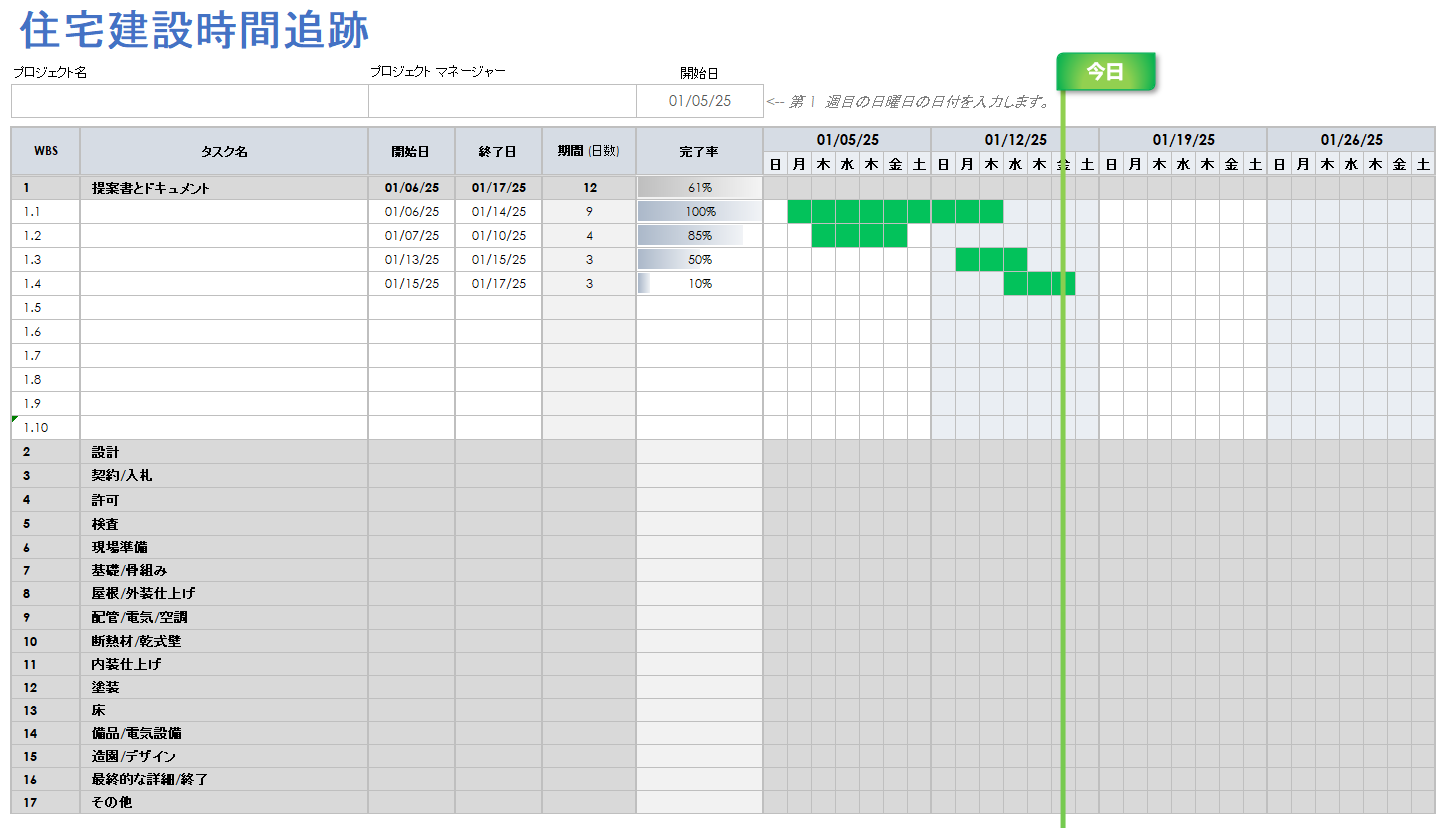The image size is (1436, 828).
Task: Select the 提案書とドキュメント task name cell
Action: coord(224,188)
